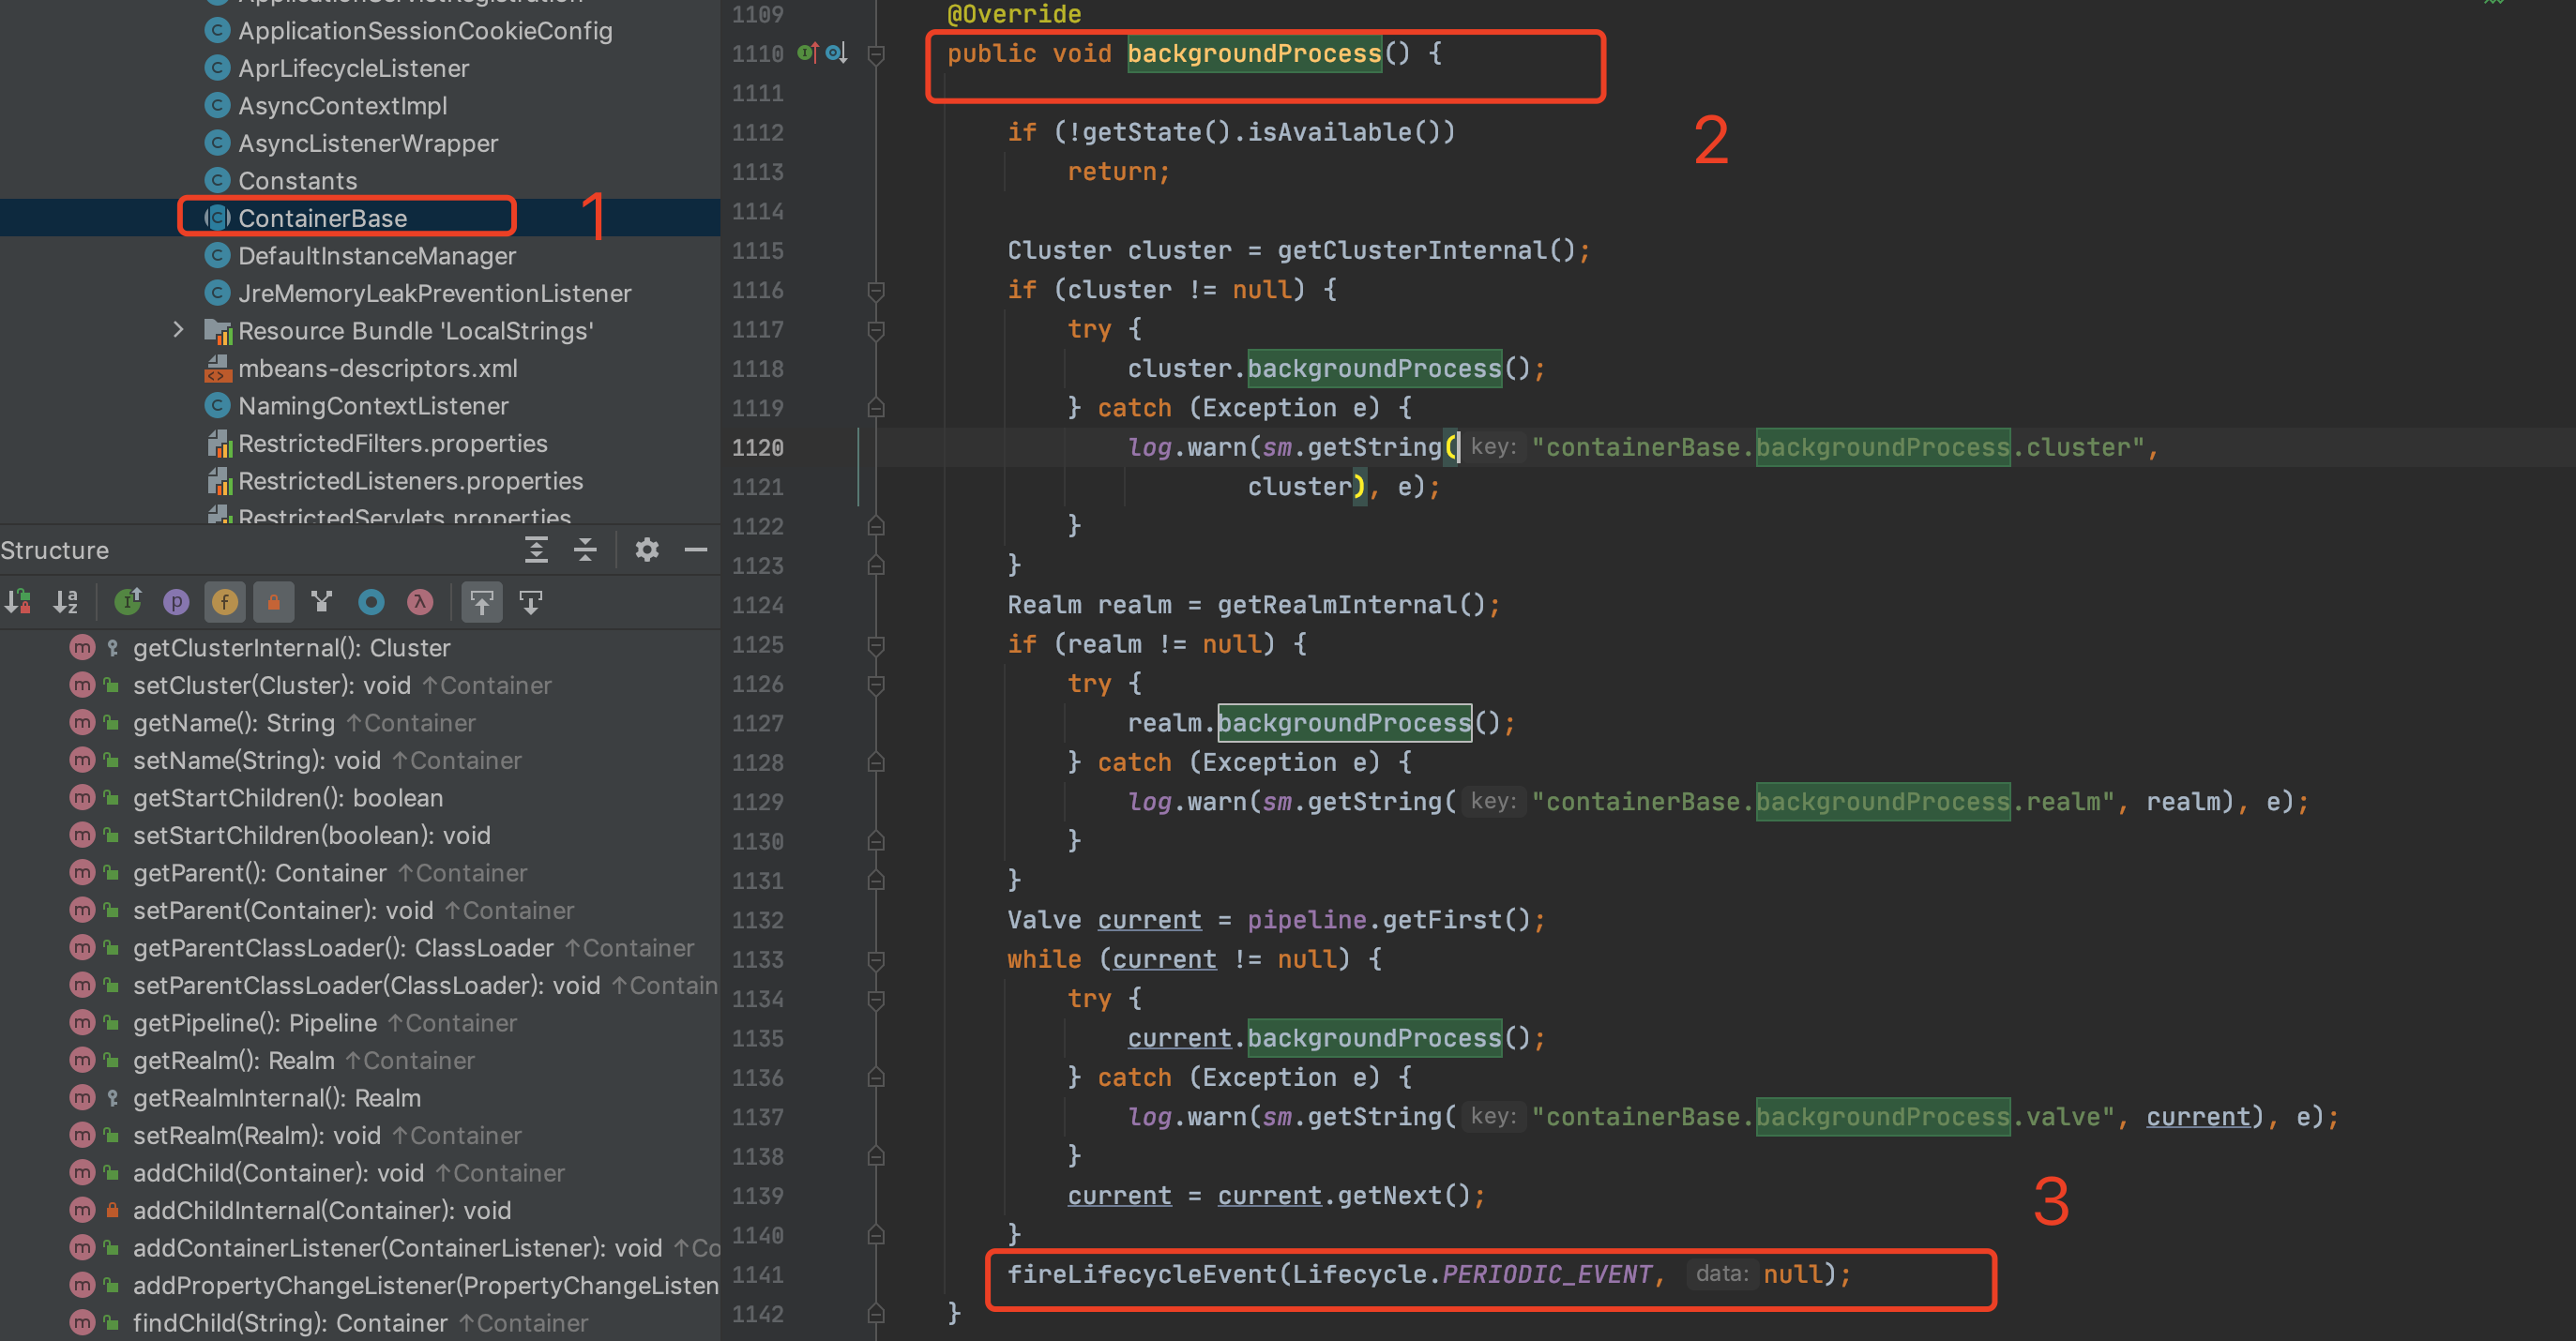Open mbeans-descriptors.xml file
The image size is (2576, 1341).
point(377,368)
